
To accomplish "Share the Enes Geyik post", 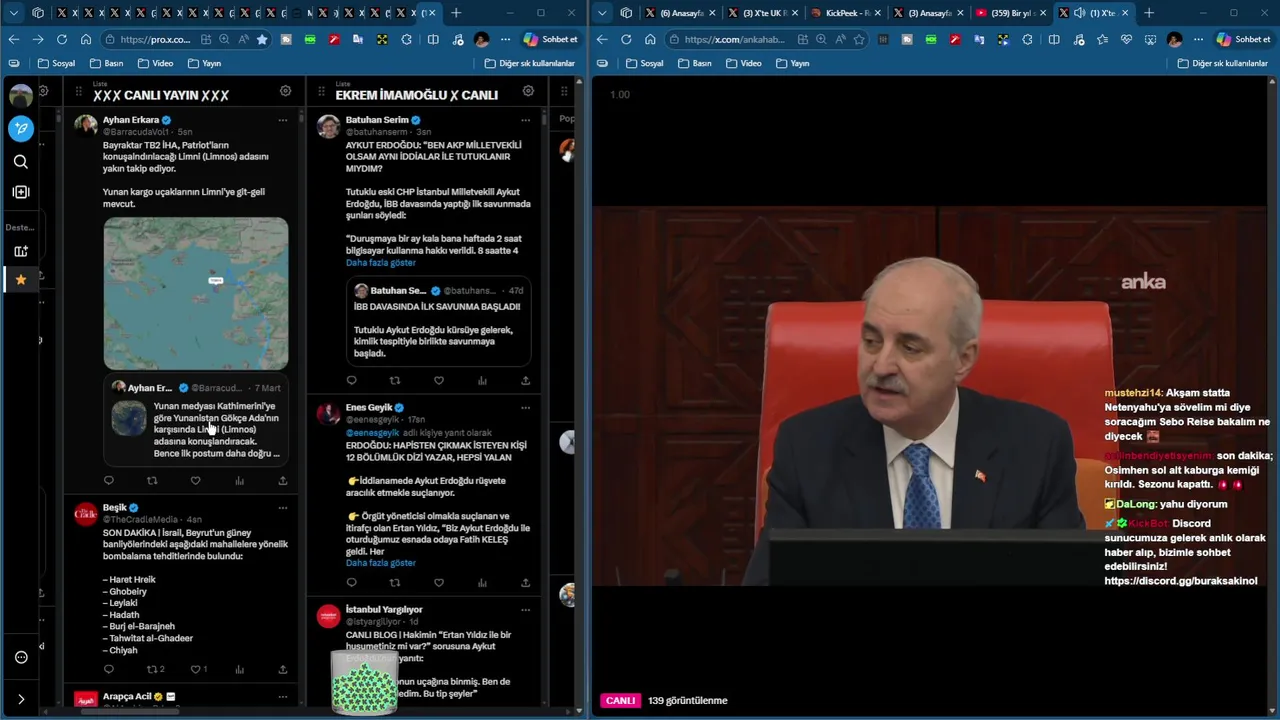I will point(525,582).
